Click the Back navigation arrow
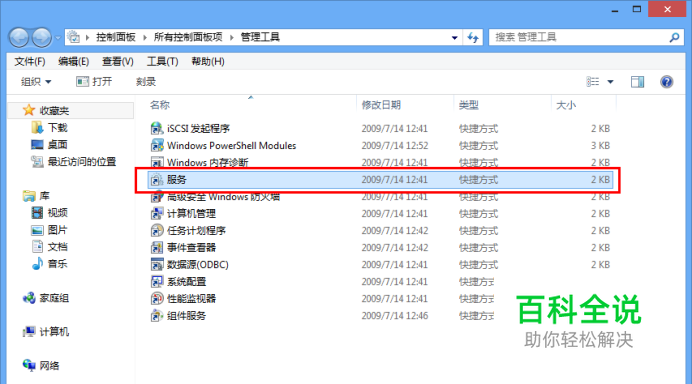 [x=19, y=38]
